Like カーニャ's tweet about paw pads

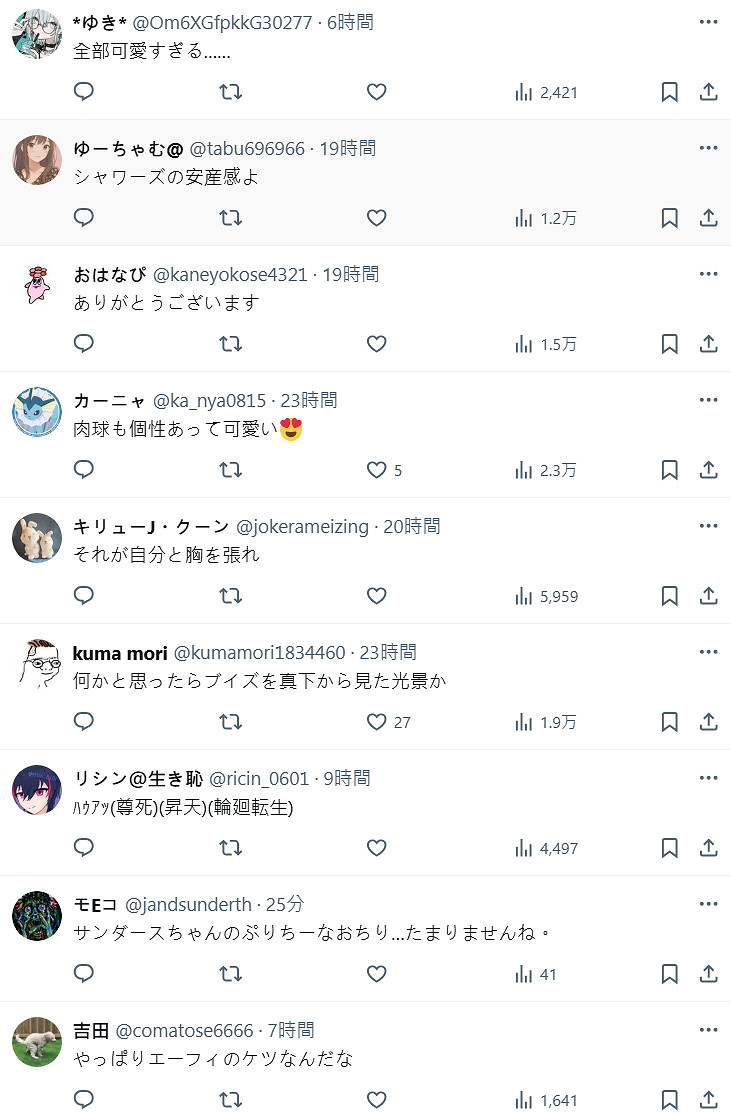(376, 469)
